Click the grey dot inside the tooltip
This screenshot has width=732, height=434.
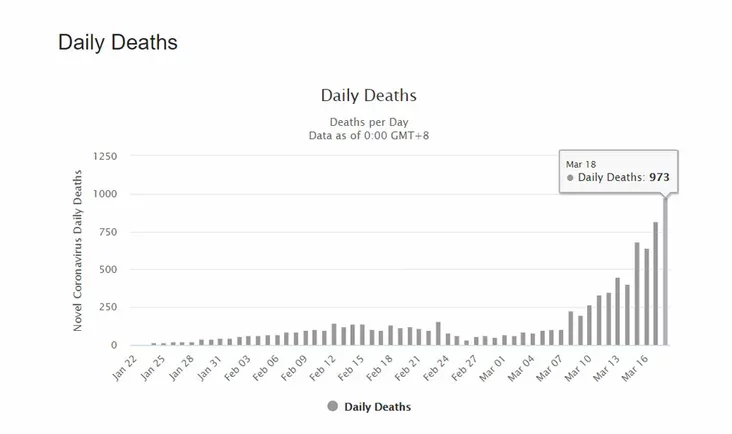(x=570, y=178)
